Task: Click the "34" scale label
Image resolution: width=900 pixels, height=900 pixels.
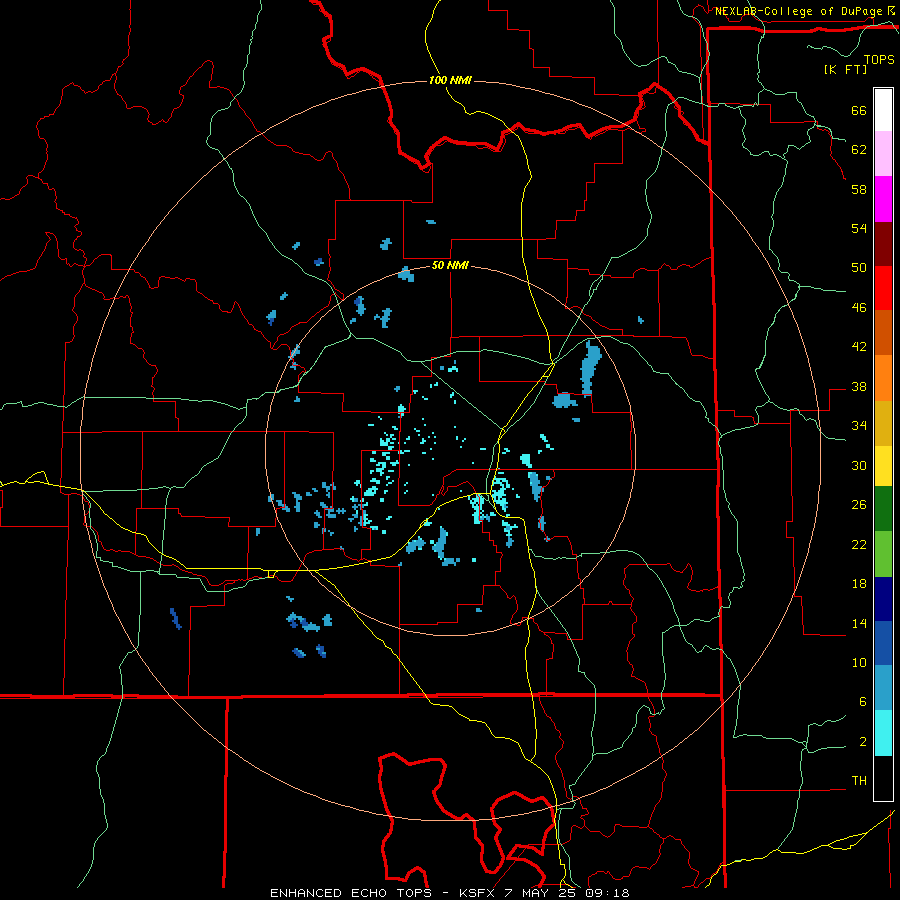Action: pos(859,426)
